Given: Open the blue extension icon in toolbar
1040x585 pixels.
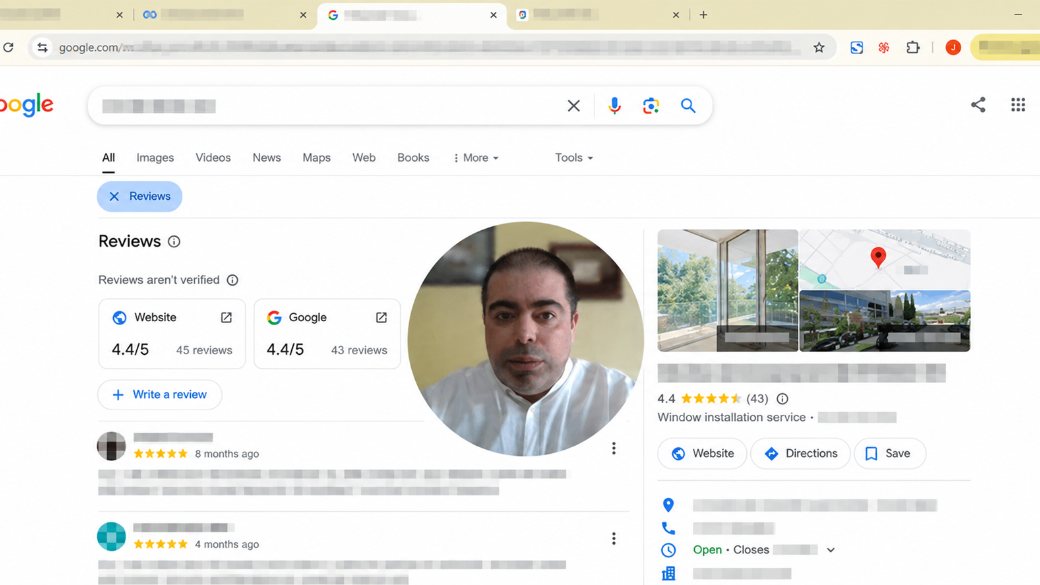Looking at the screenshot, I should [857, 47].
